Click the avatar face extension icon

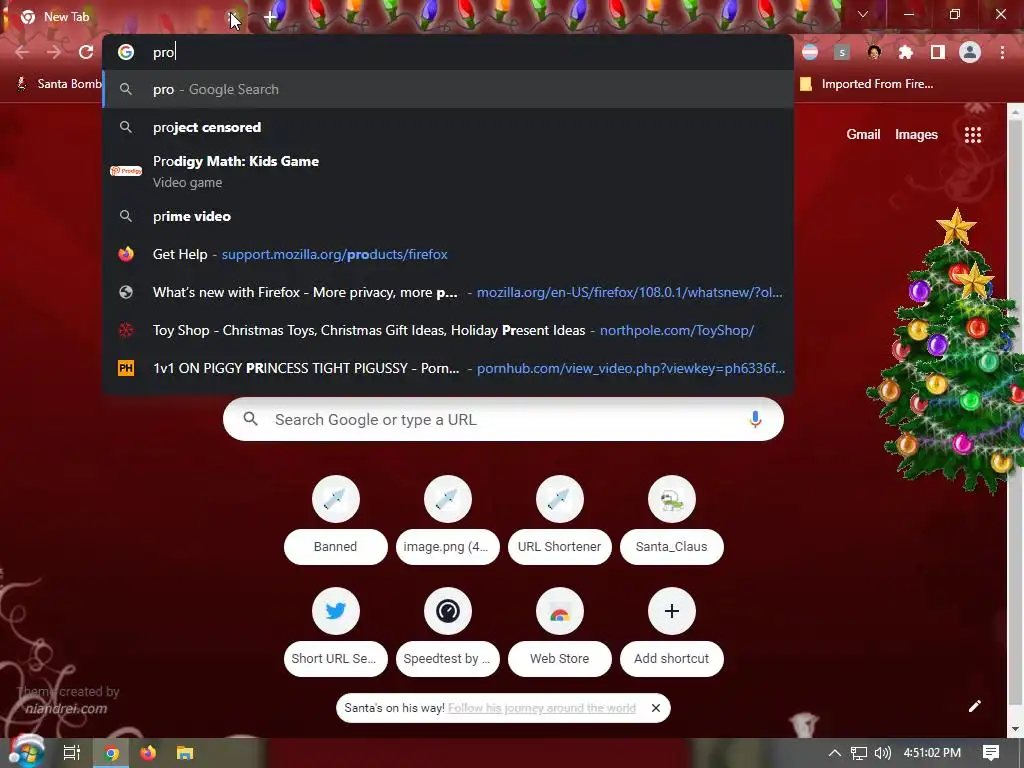coord(874,52)
